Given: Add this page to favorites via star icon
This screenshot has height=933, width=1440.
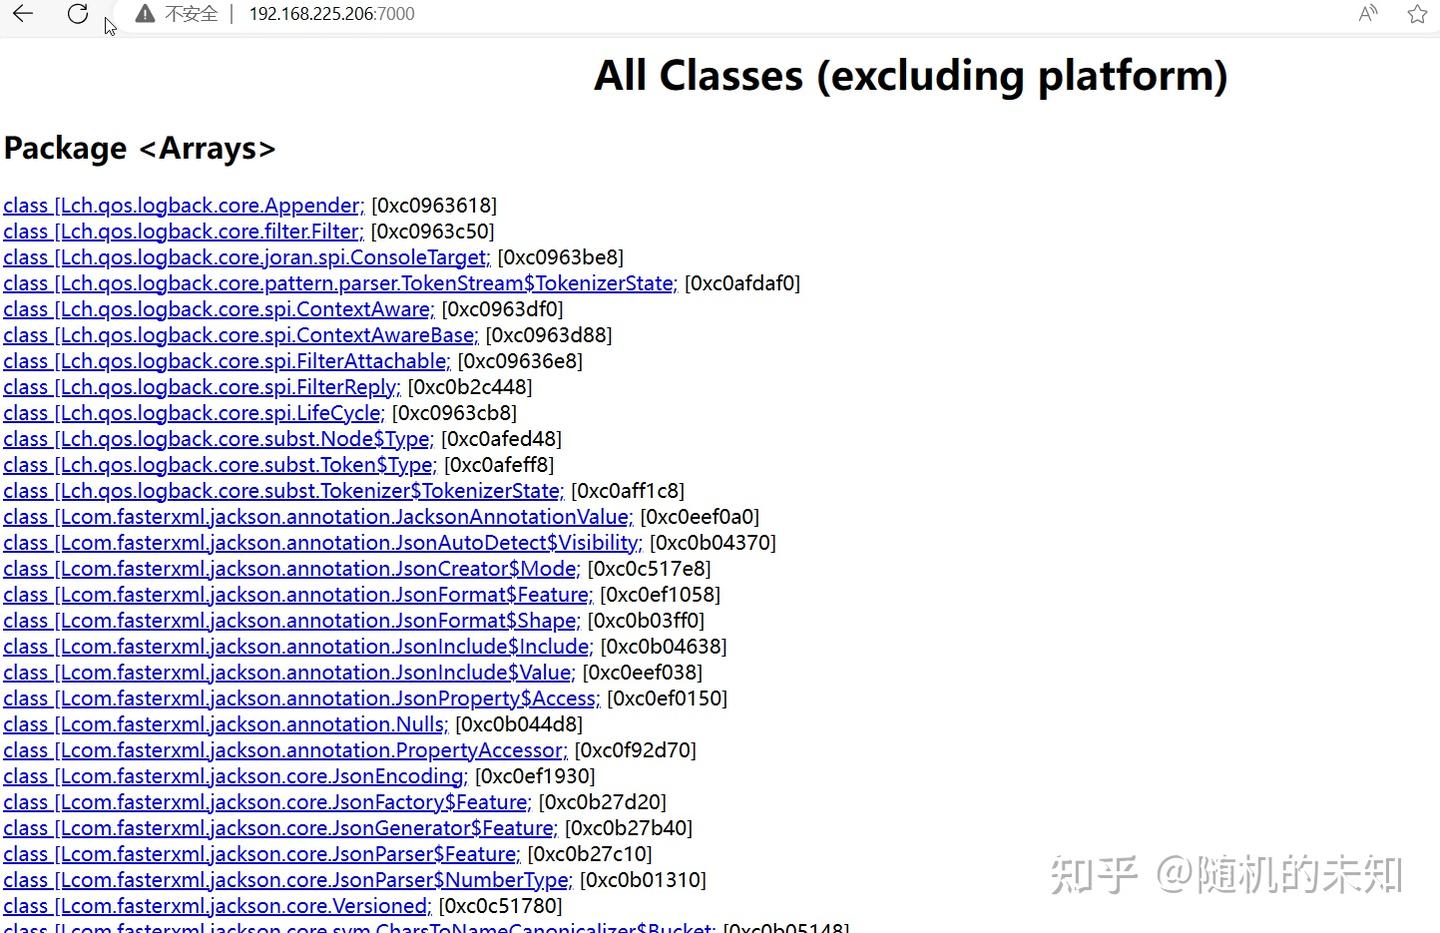Looking at the screenshot, I should [x=1417, y=14].
